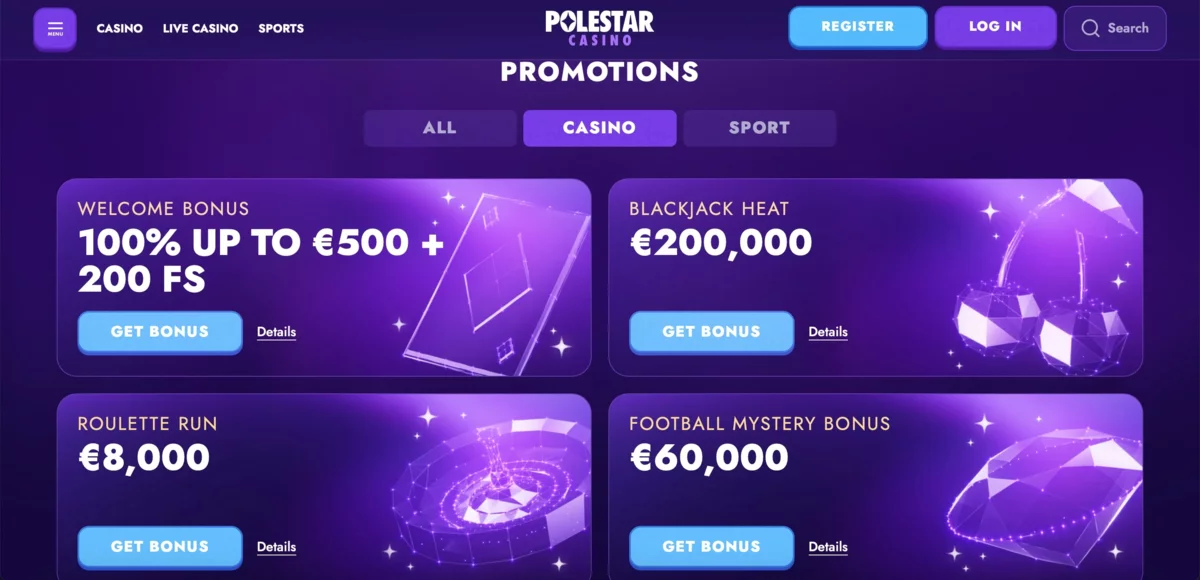Click the Search input field
The image size is (1200, 580).
coord(1128,28)
